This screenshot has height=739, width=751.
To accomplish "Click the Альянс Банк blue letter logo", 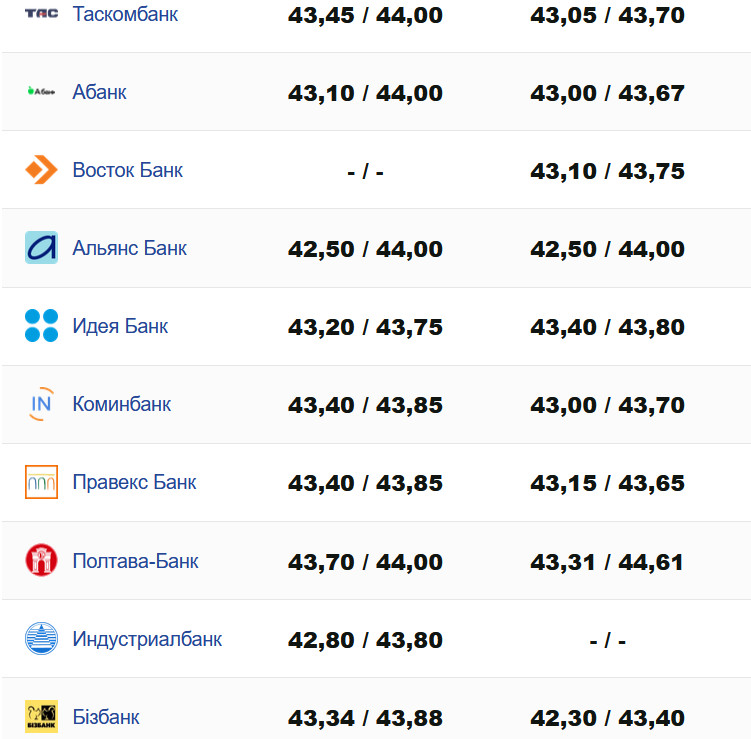I will tap(41, 248).
